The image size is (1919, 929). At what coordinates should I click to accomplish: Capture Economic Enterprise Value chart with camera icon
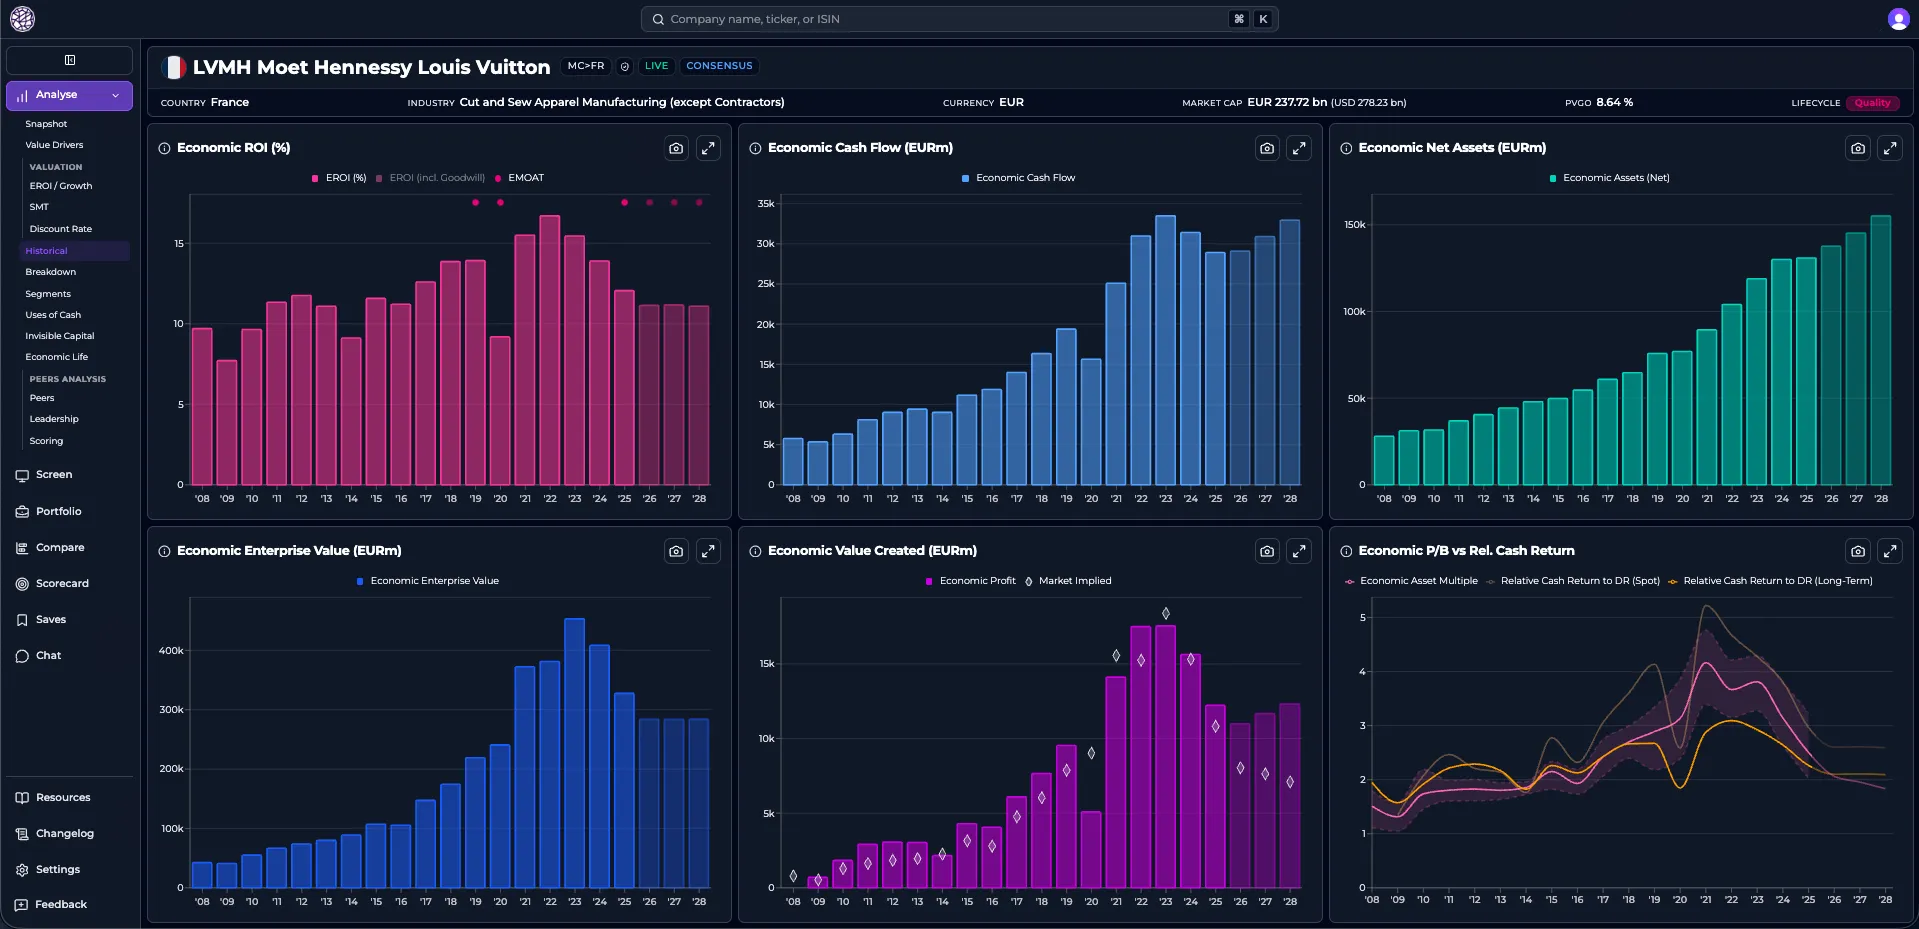click(676, 551)
